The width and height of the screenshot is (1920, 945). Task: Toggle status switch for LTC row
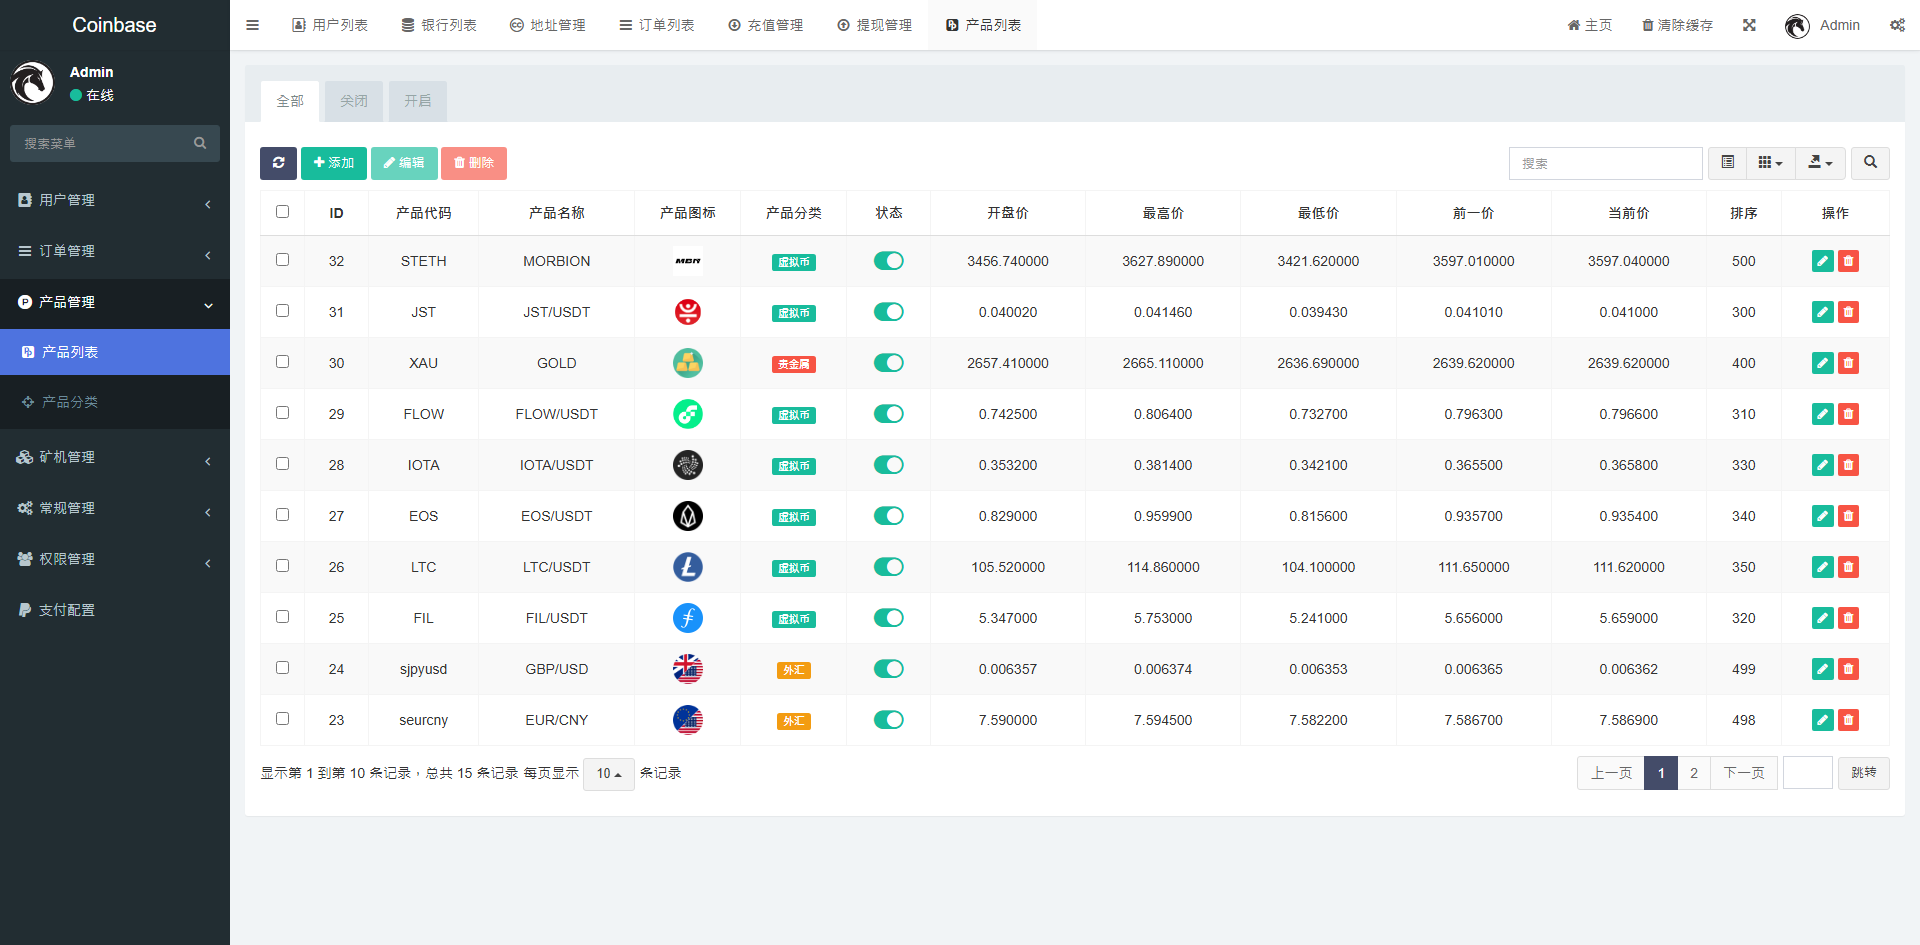[888, 567]
